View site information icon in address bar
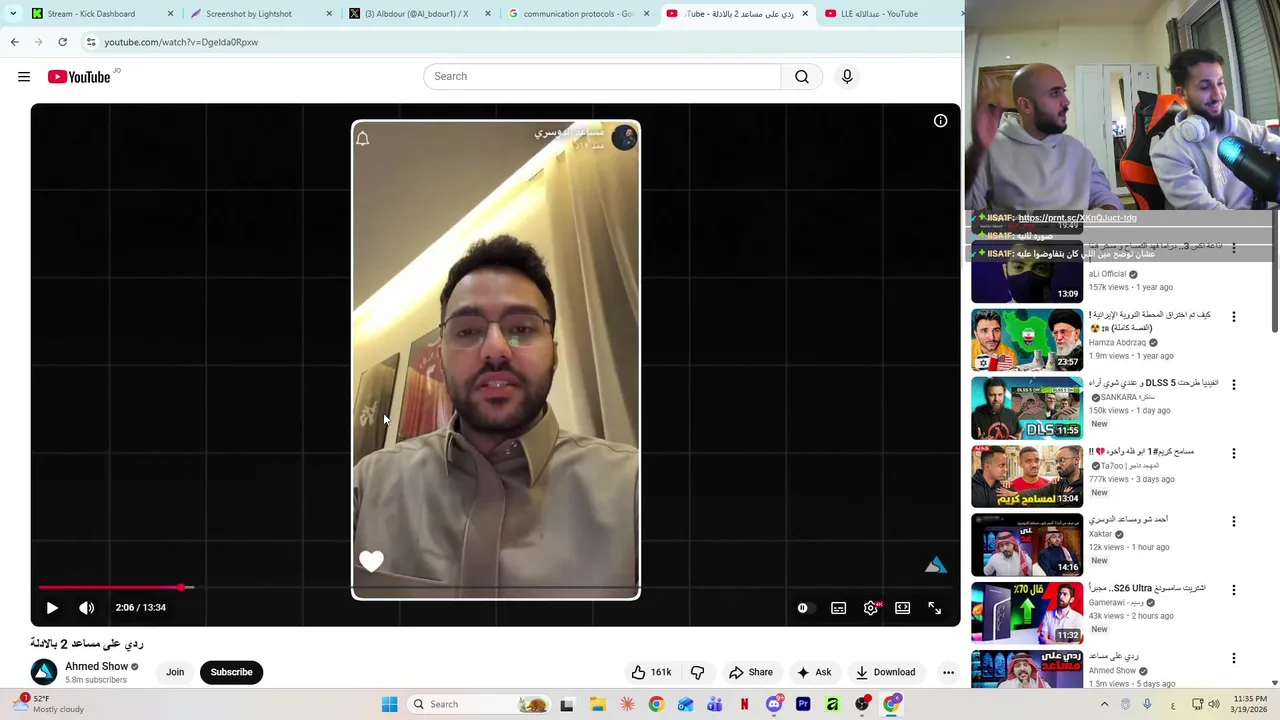This screenshot has width=1280, height=720. (x=91, y=42)
